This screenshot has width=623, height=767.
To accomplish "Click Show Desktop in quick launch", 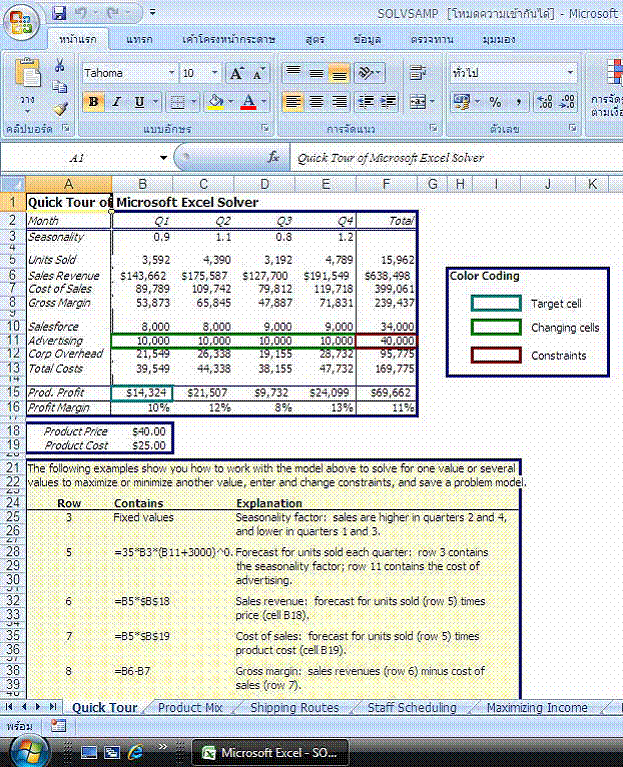I will [89, 752].
